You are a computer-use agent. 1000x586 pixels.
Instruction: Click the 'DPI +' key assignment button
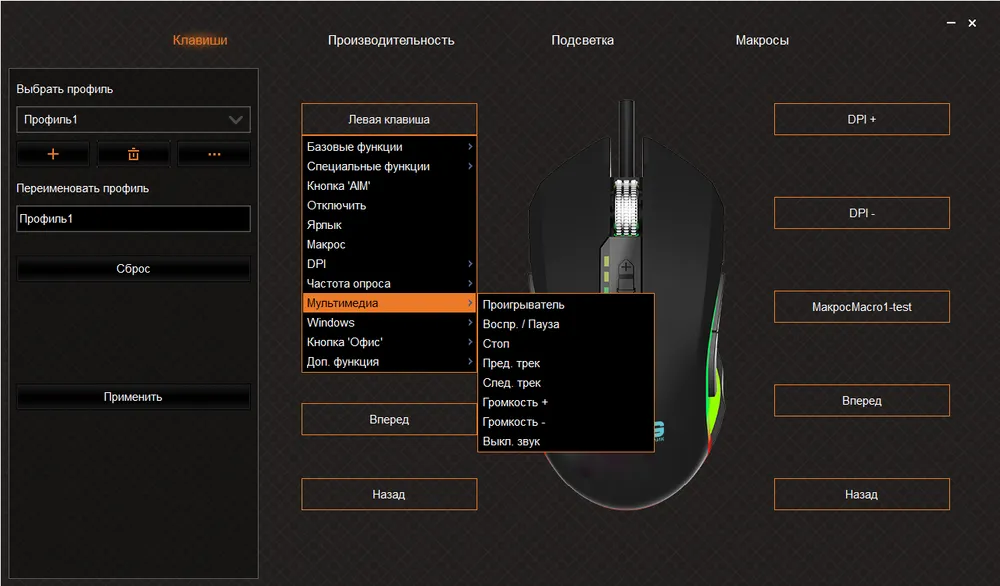[861, 119]
